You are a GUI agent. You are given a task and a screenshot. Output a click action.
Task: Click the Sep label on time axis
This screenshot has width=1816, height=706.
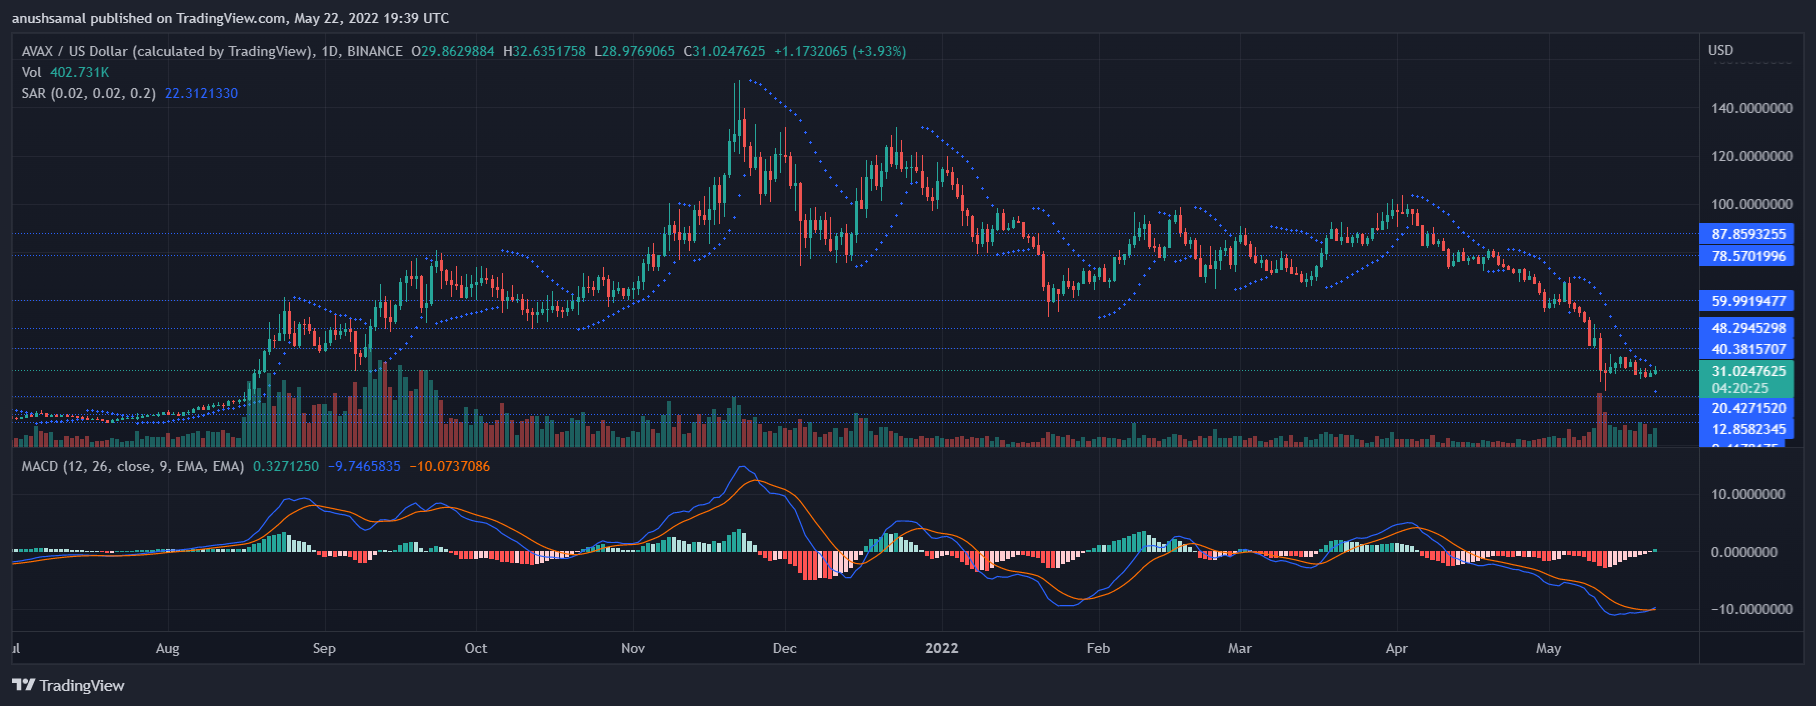pos(324,648)
